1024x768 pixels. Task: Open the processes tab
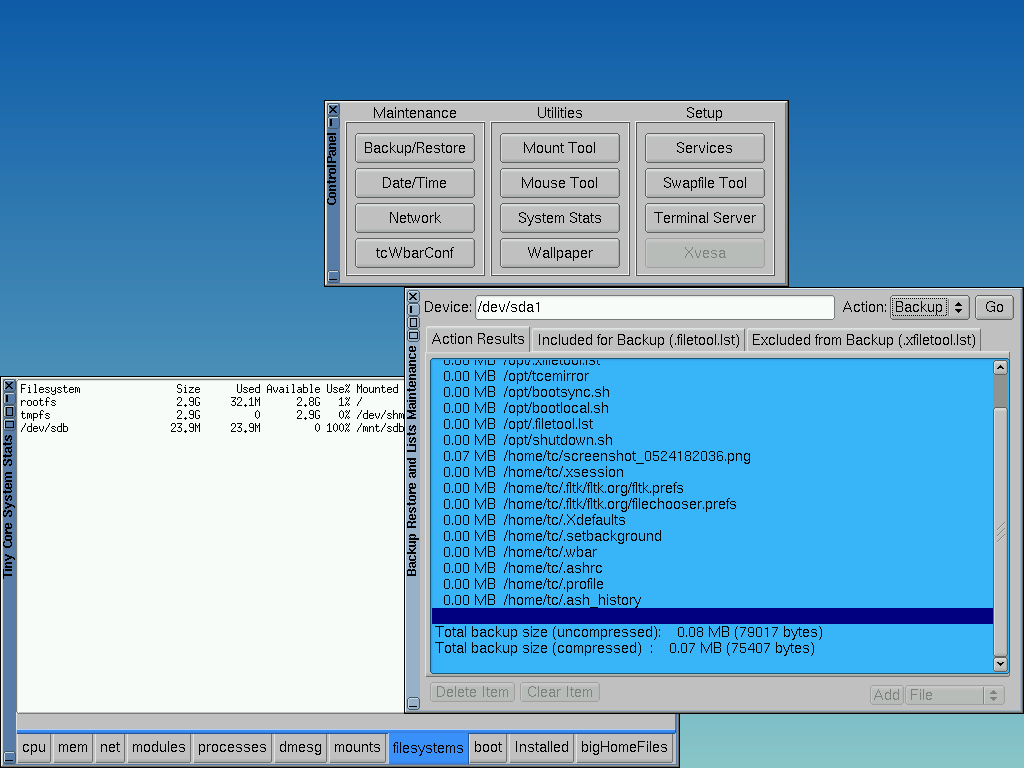coord(232,747)
